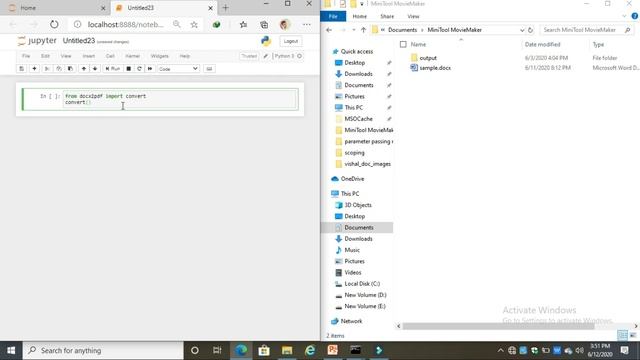
Task: Copy selected cells in Jupyter toolbar
Action: 58,69
